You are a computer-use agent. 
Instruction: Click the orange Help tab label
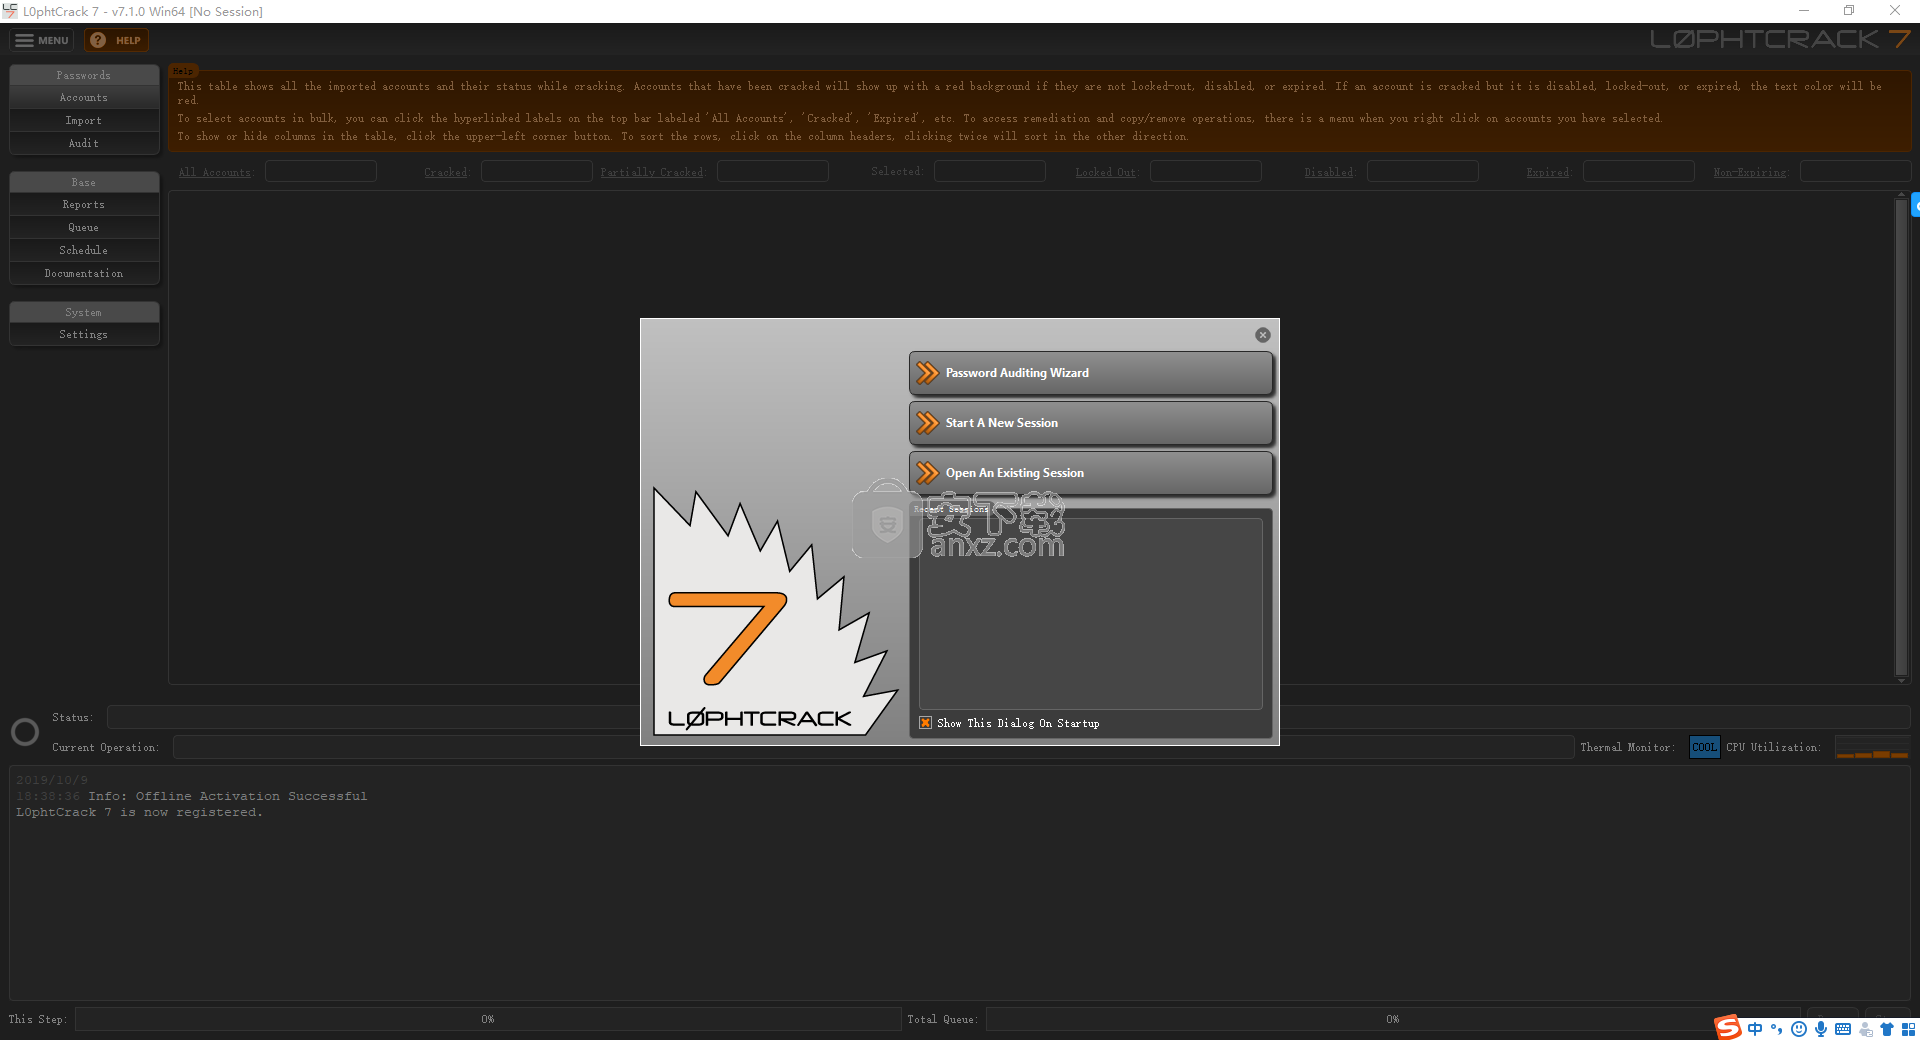click(183, 71)
